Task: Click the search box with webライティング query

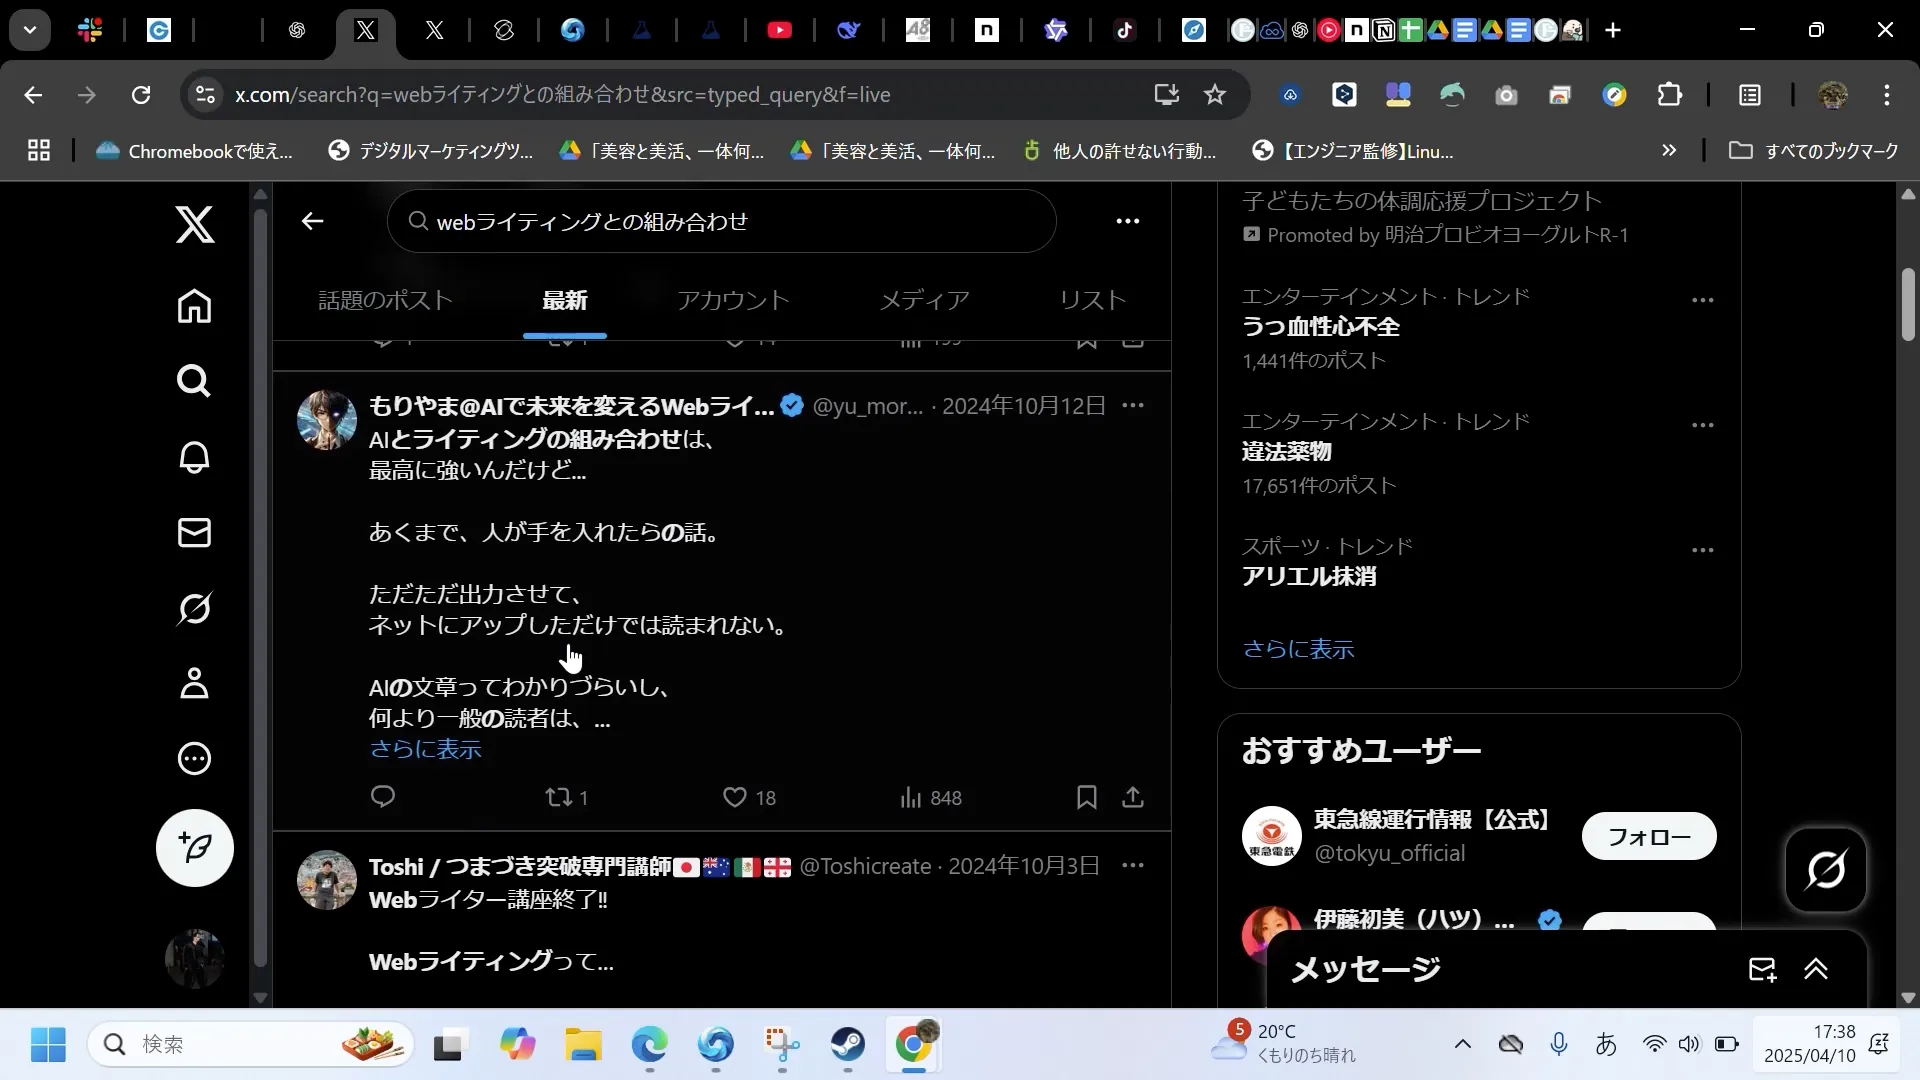Action: pyautogui.click(x=721, y=221)
